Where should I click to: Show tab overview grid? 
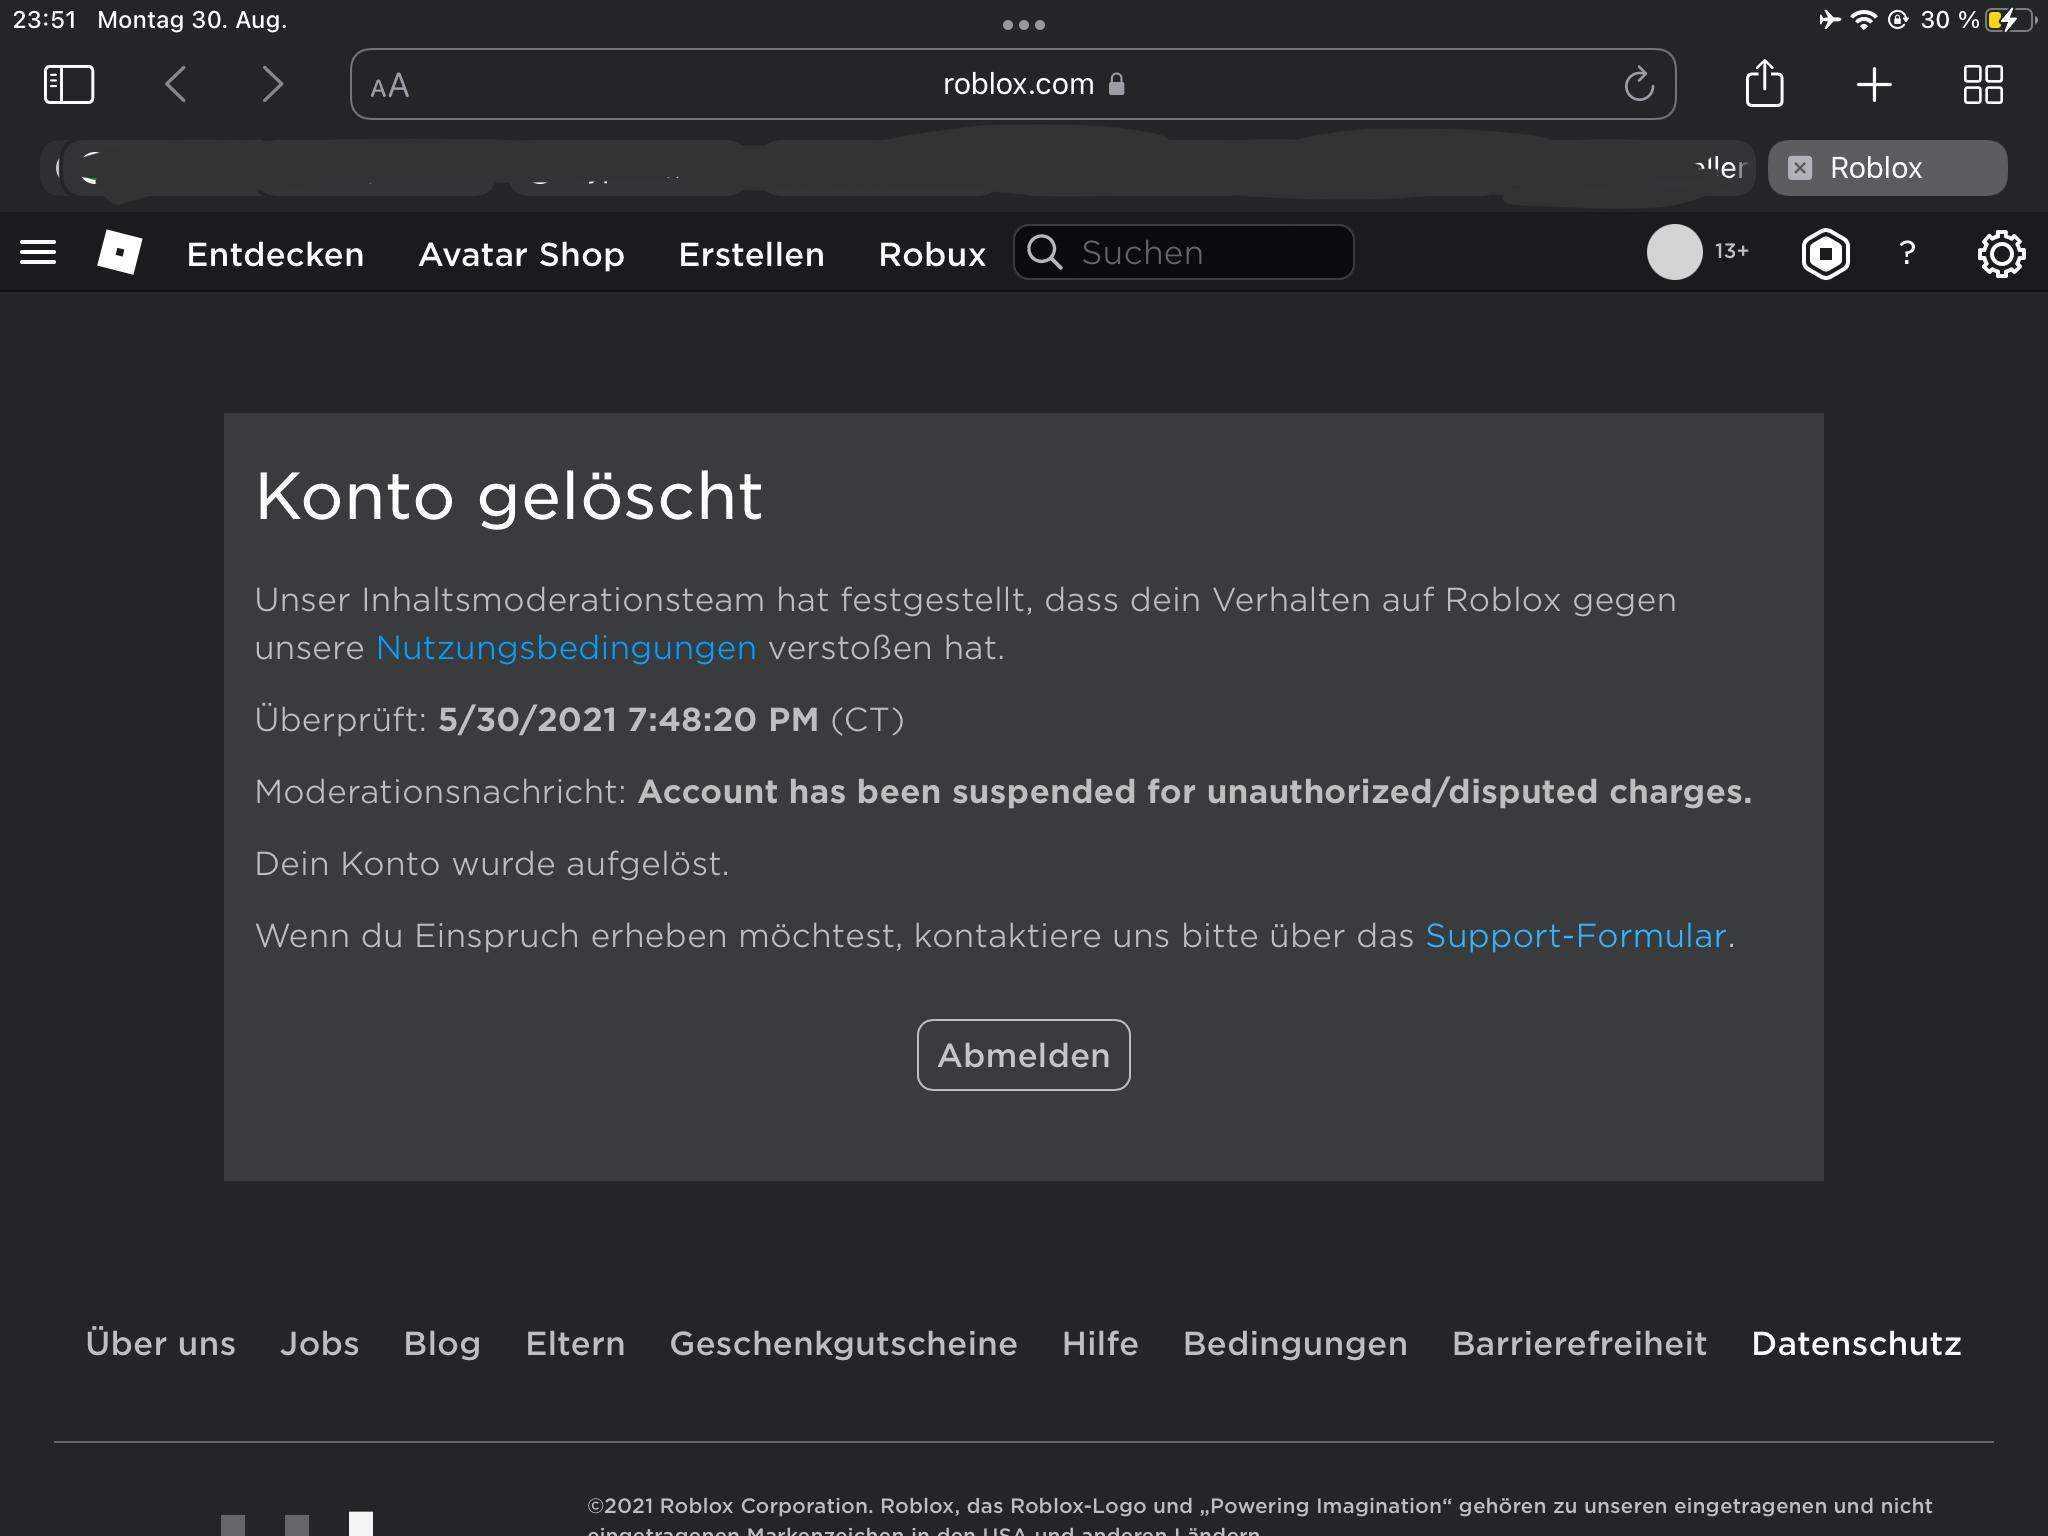1983,84
